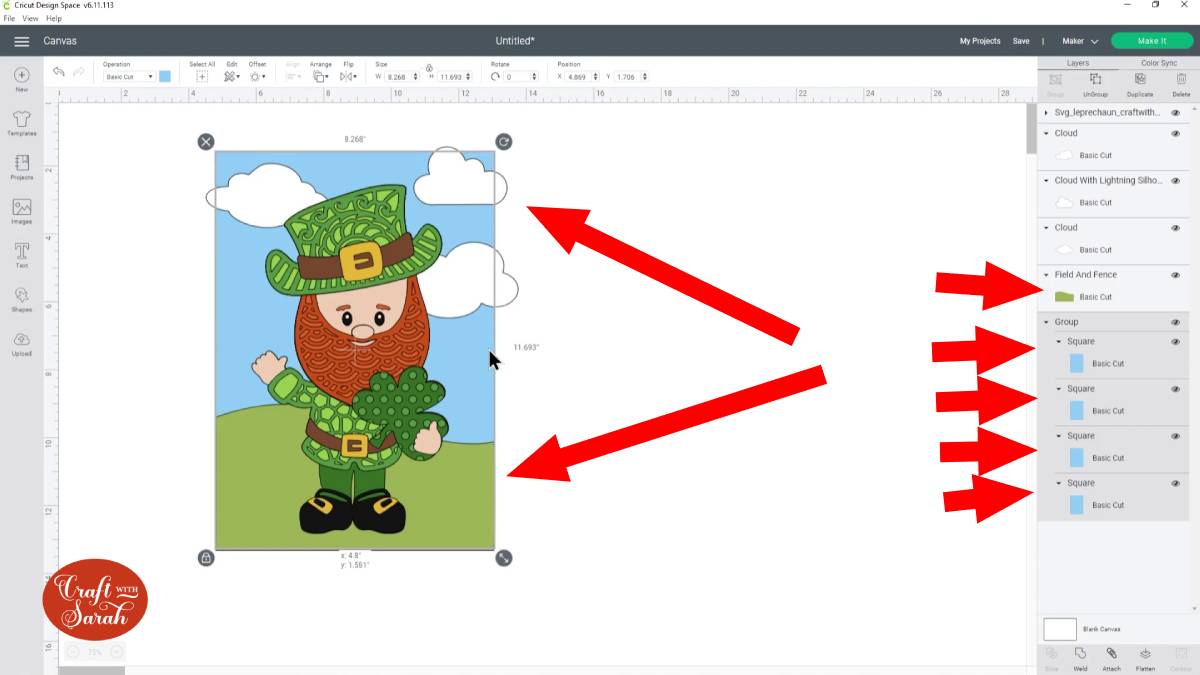The width and height of the screenshot is (1200, 675).
Task: Switch to the Layers tab
Action: (x=1078, y=63)
